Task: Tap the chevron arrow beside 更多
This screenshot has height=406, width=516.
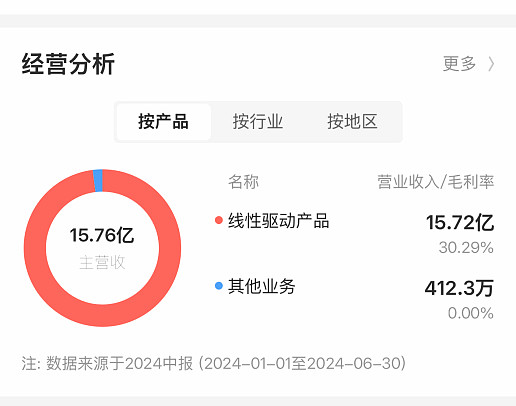Action: click(x=491, y=64)
